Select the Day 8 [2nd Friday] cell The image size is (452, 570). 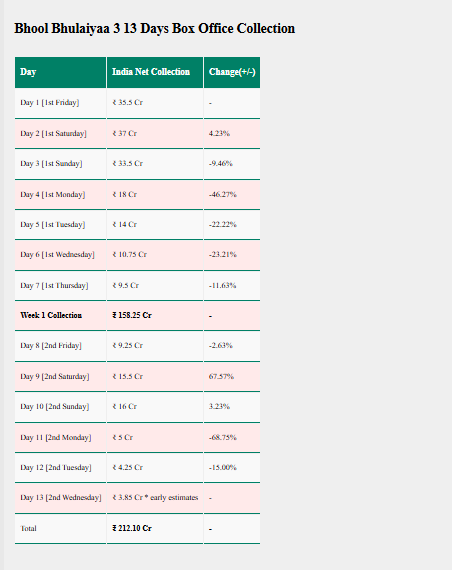click(x=60, y=346)
